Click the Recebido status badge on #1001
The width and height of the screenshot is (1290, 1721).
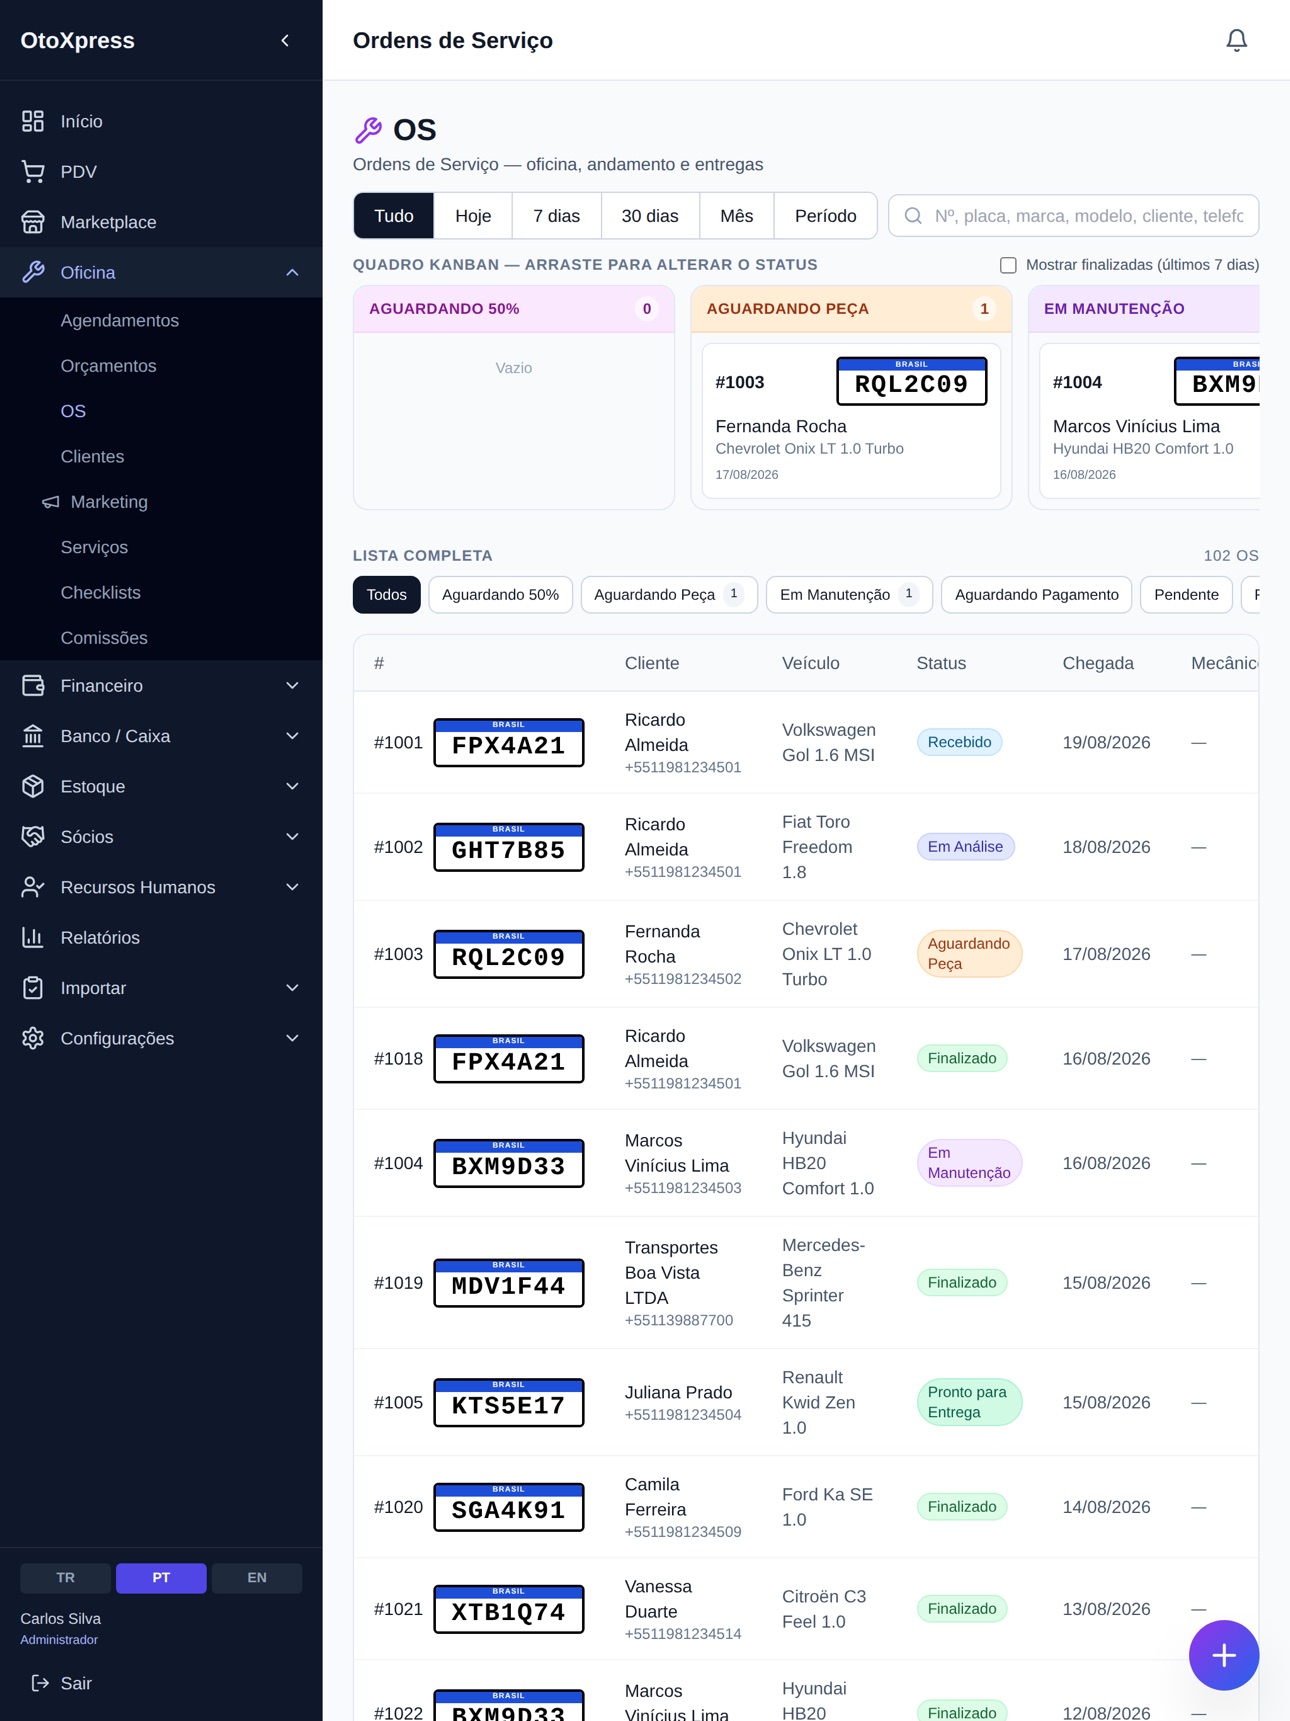tap(959, 742)
